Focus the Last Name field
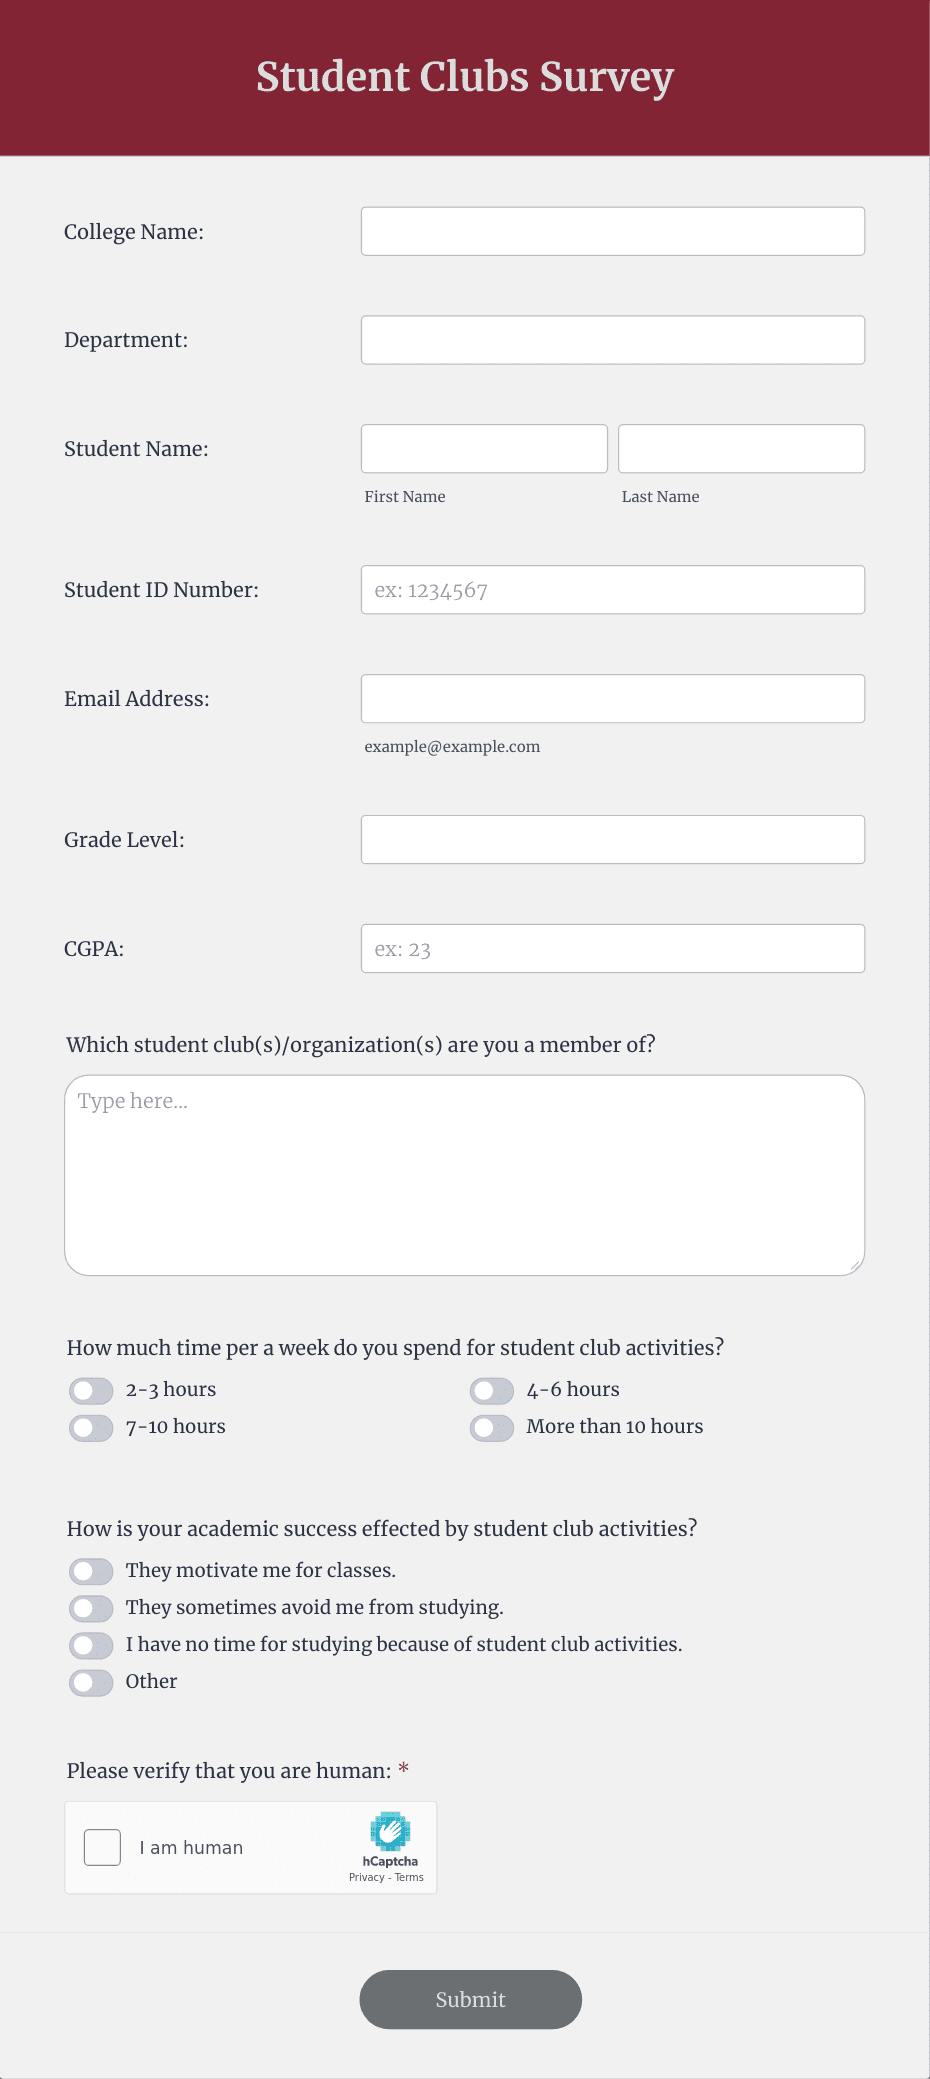 (x=741, y=448)
